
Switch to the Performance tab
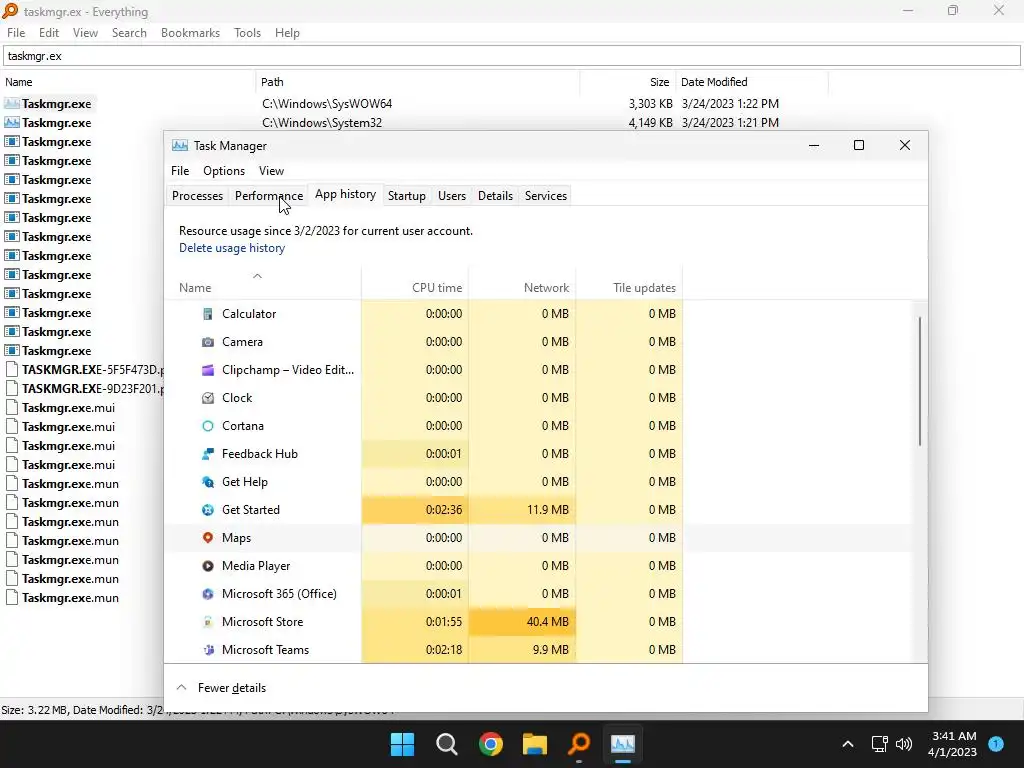click(269, 196)
